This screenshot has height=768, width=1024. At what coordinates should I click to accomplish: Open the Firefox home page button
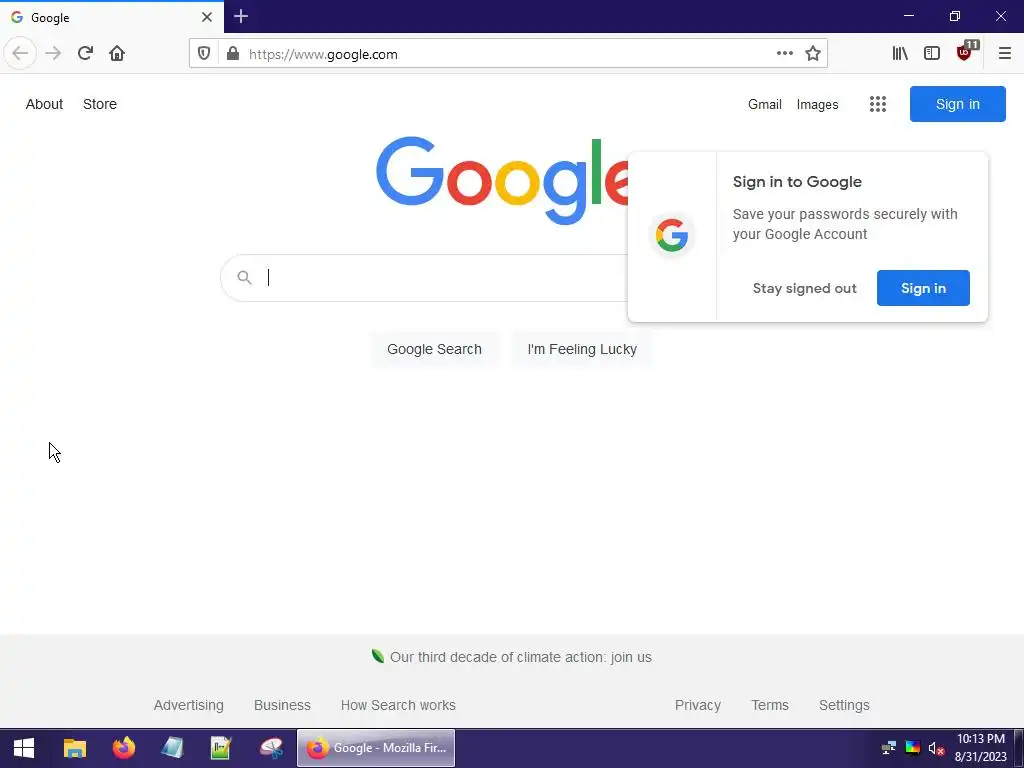[117, 54]
